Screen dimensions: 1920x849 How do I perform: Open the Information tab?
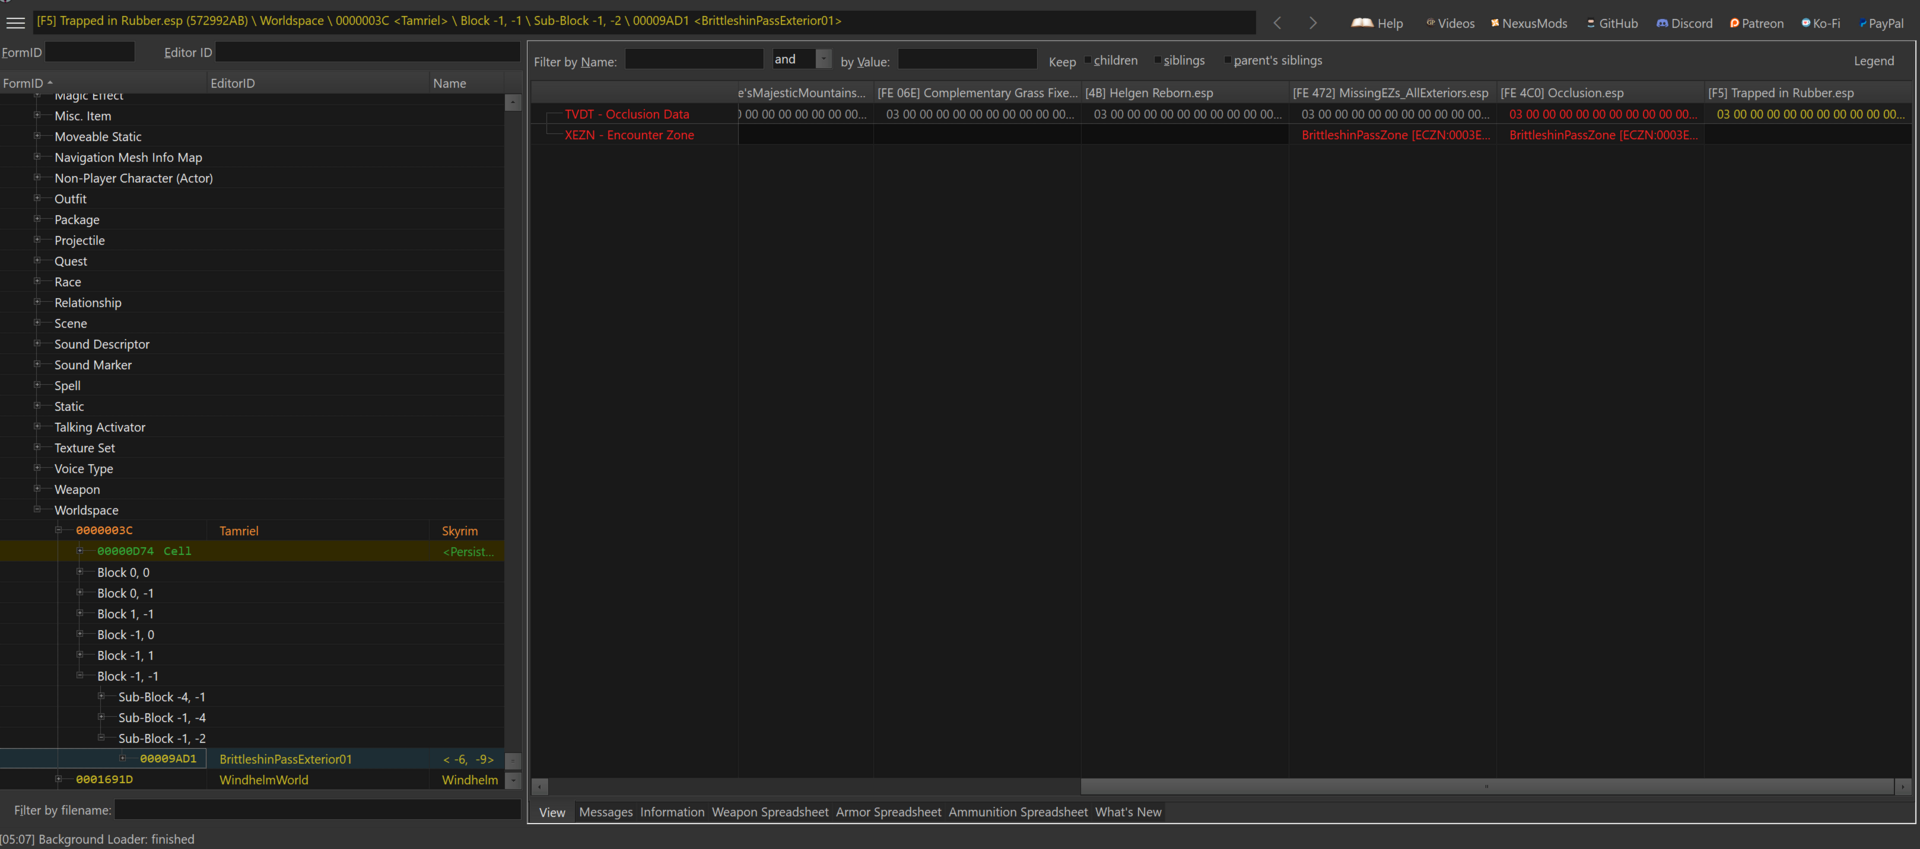[672, 812]
